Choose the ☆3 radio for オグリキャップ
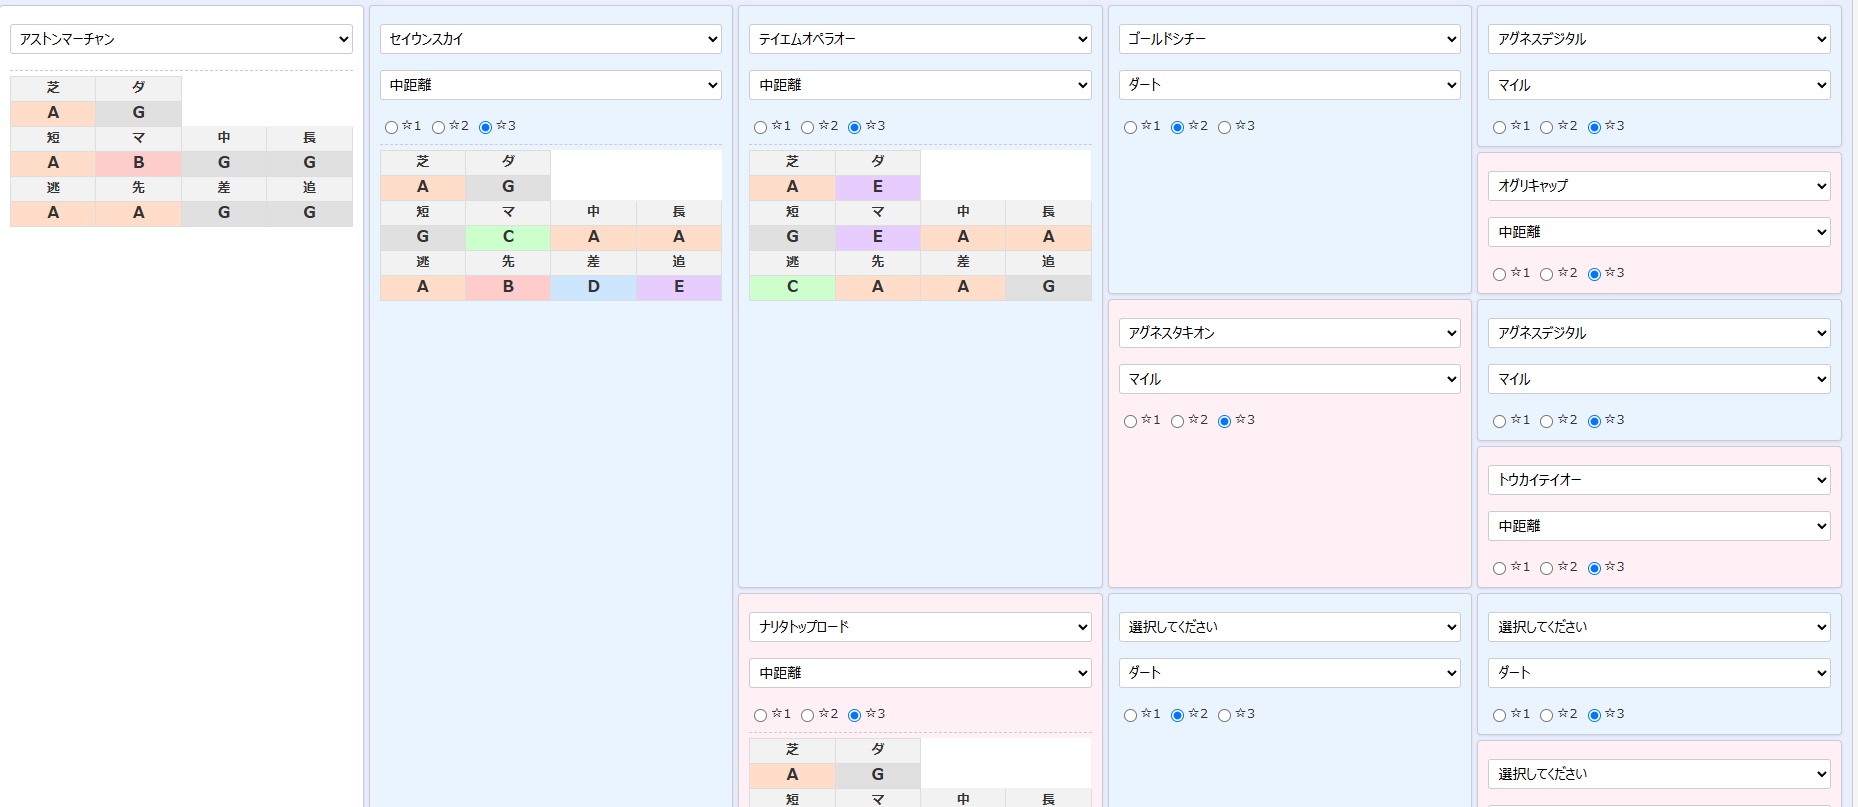 (1594, 274)
